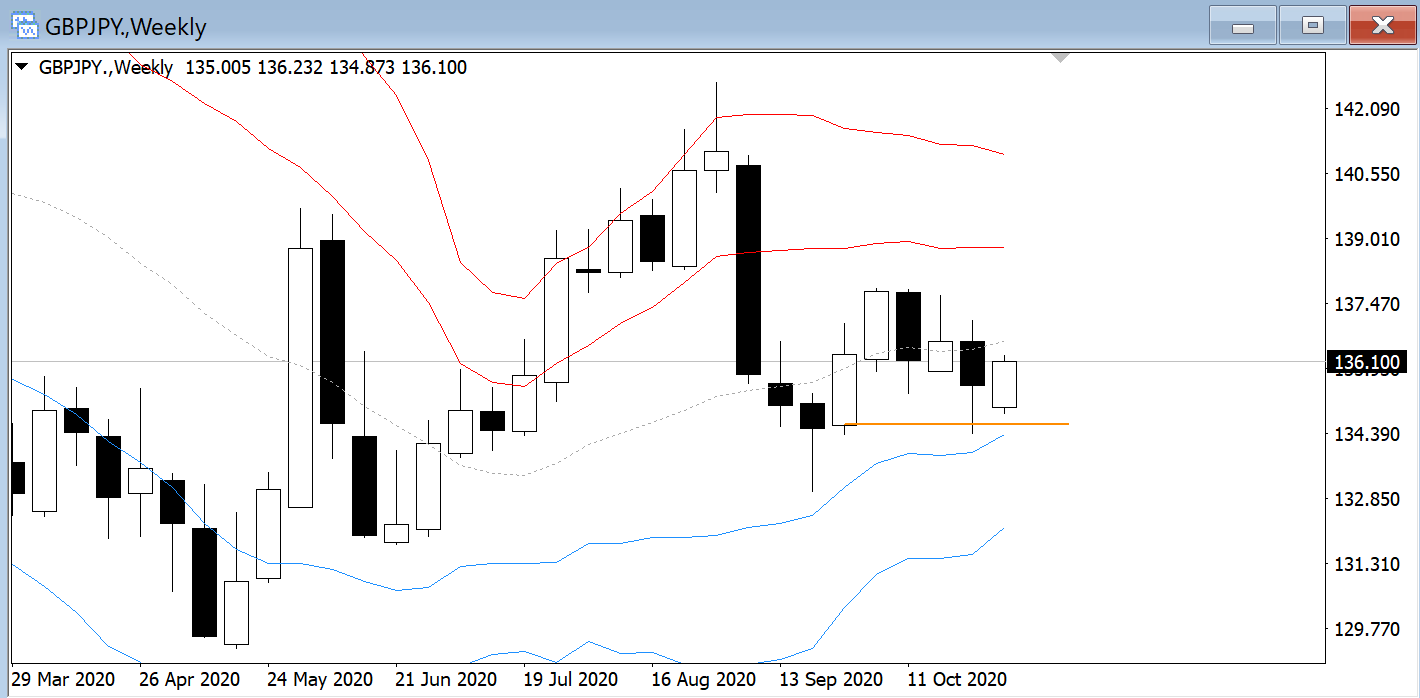This screenshot has height=698, width=1420.
Task: Close the GBPJPY Weekly chart window
Action: [1383, 26]
